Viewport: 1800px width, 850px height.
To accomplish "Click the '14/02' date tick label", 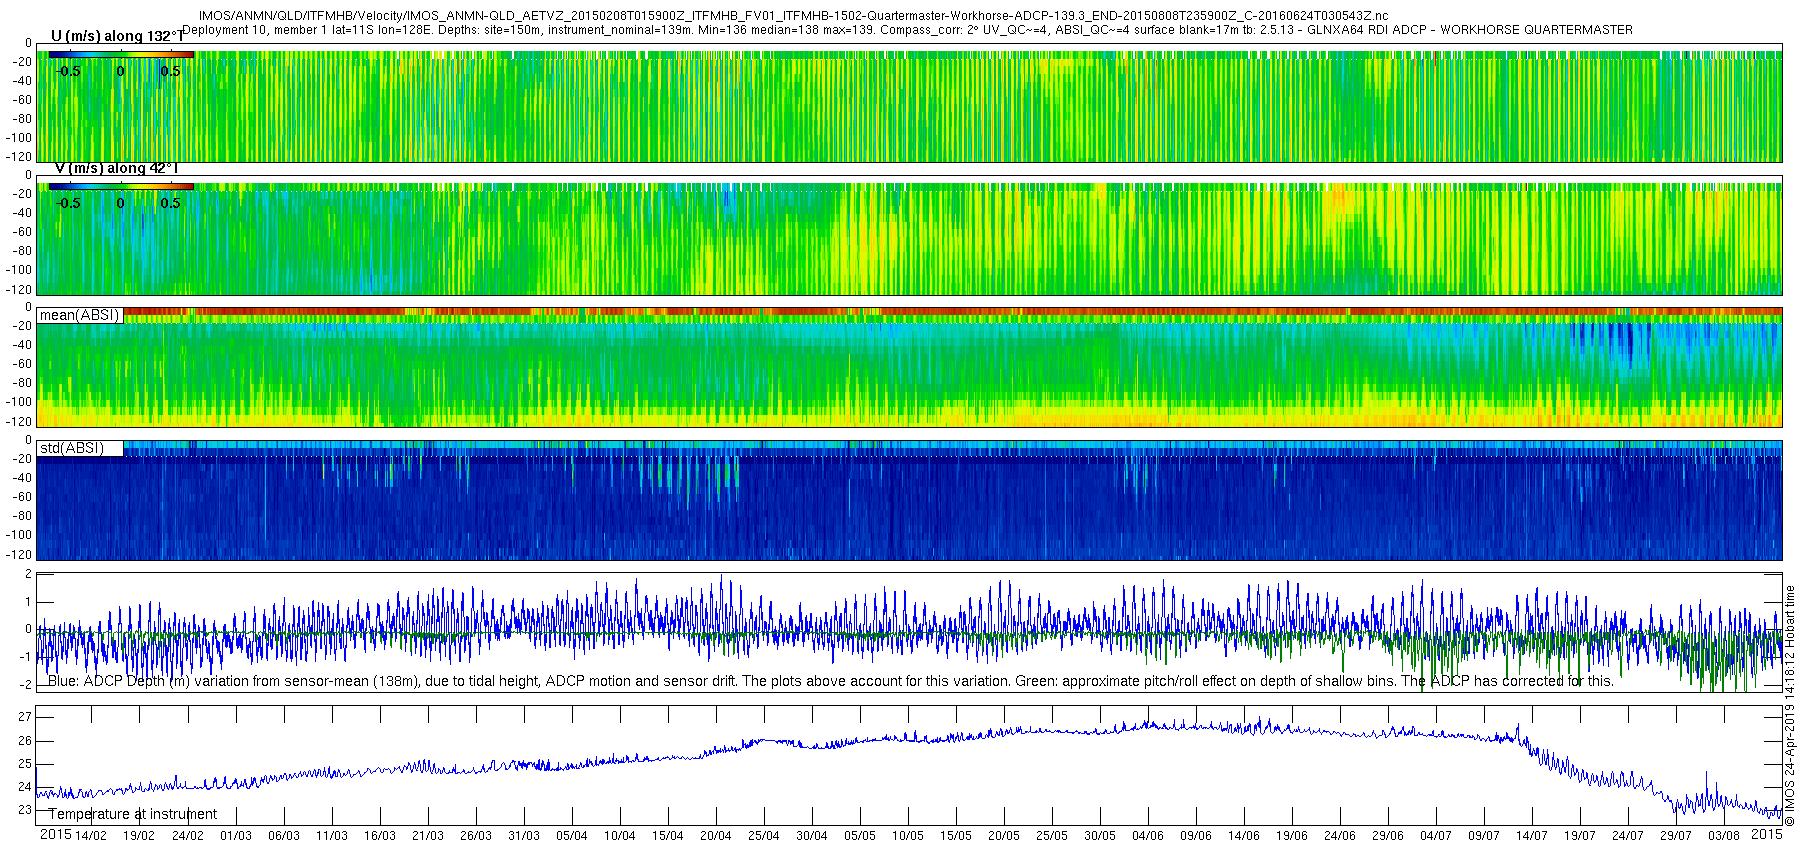I will pyautogui.click(x=91, y=836).
